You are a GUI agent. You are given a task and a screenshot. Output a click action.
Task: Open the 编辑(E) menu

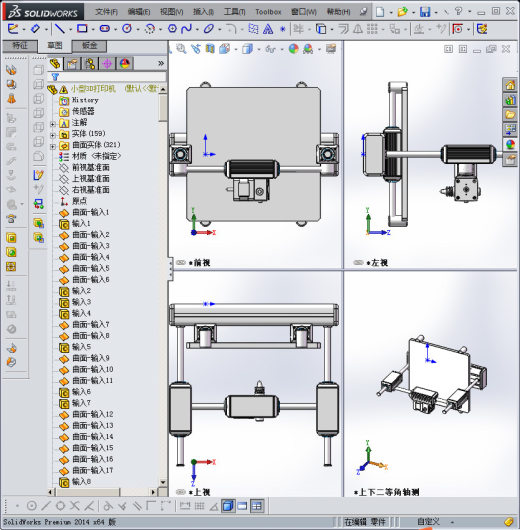[139, 12]
